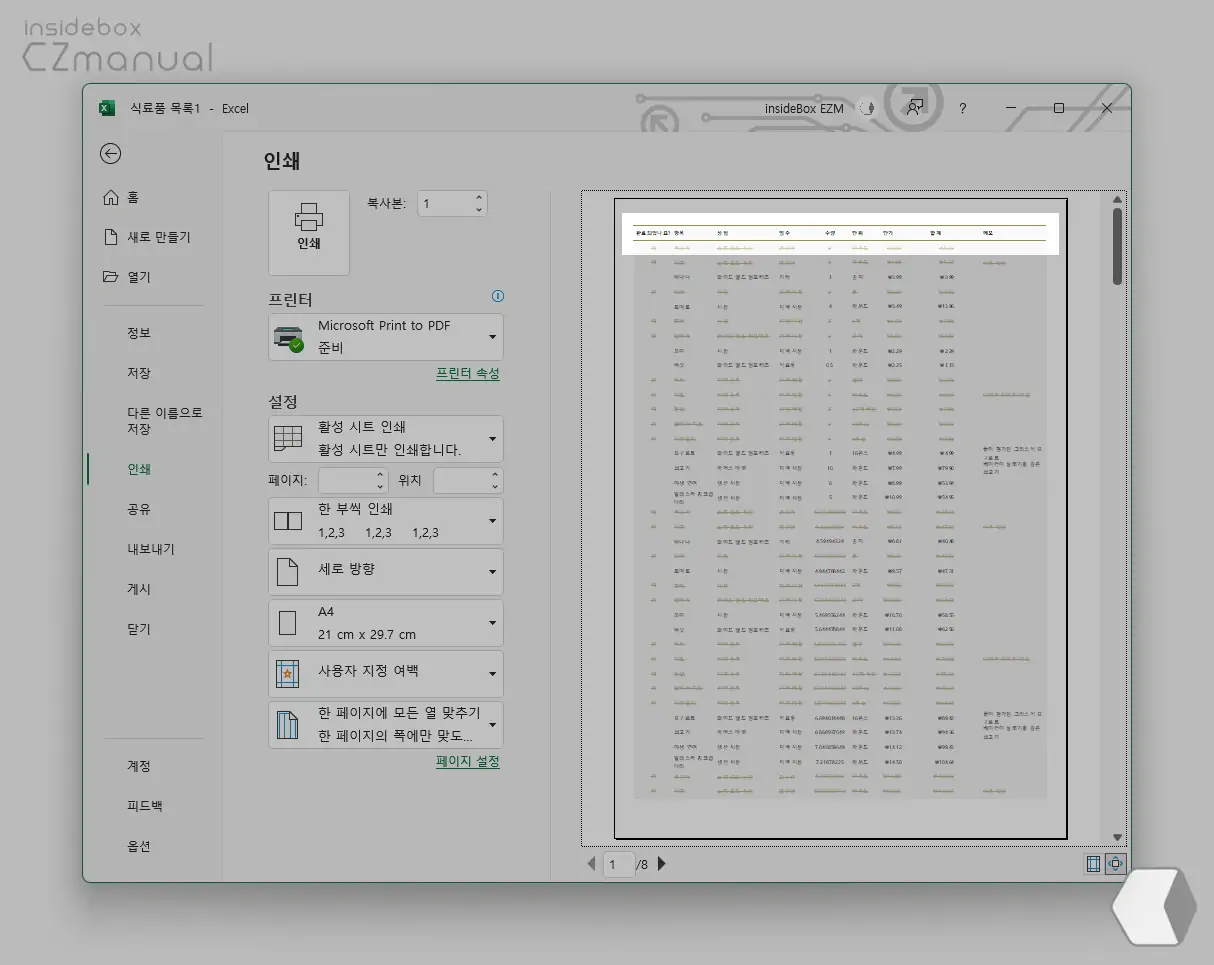1214x965 pixels.
Task: Open the Printer Properties link
Action: point(467,373)
